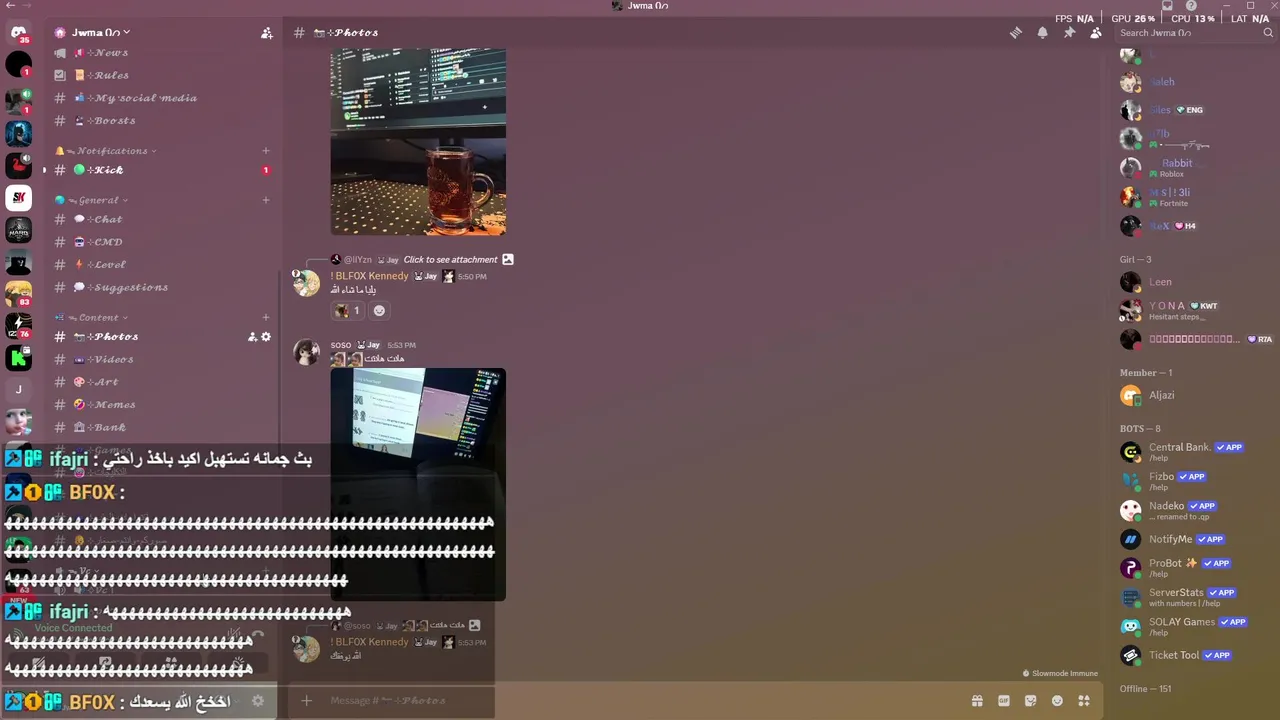Open Photos channel settings gear
The height and width of the screenshot is (720, 1280).
tap(266, 337)
